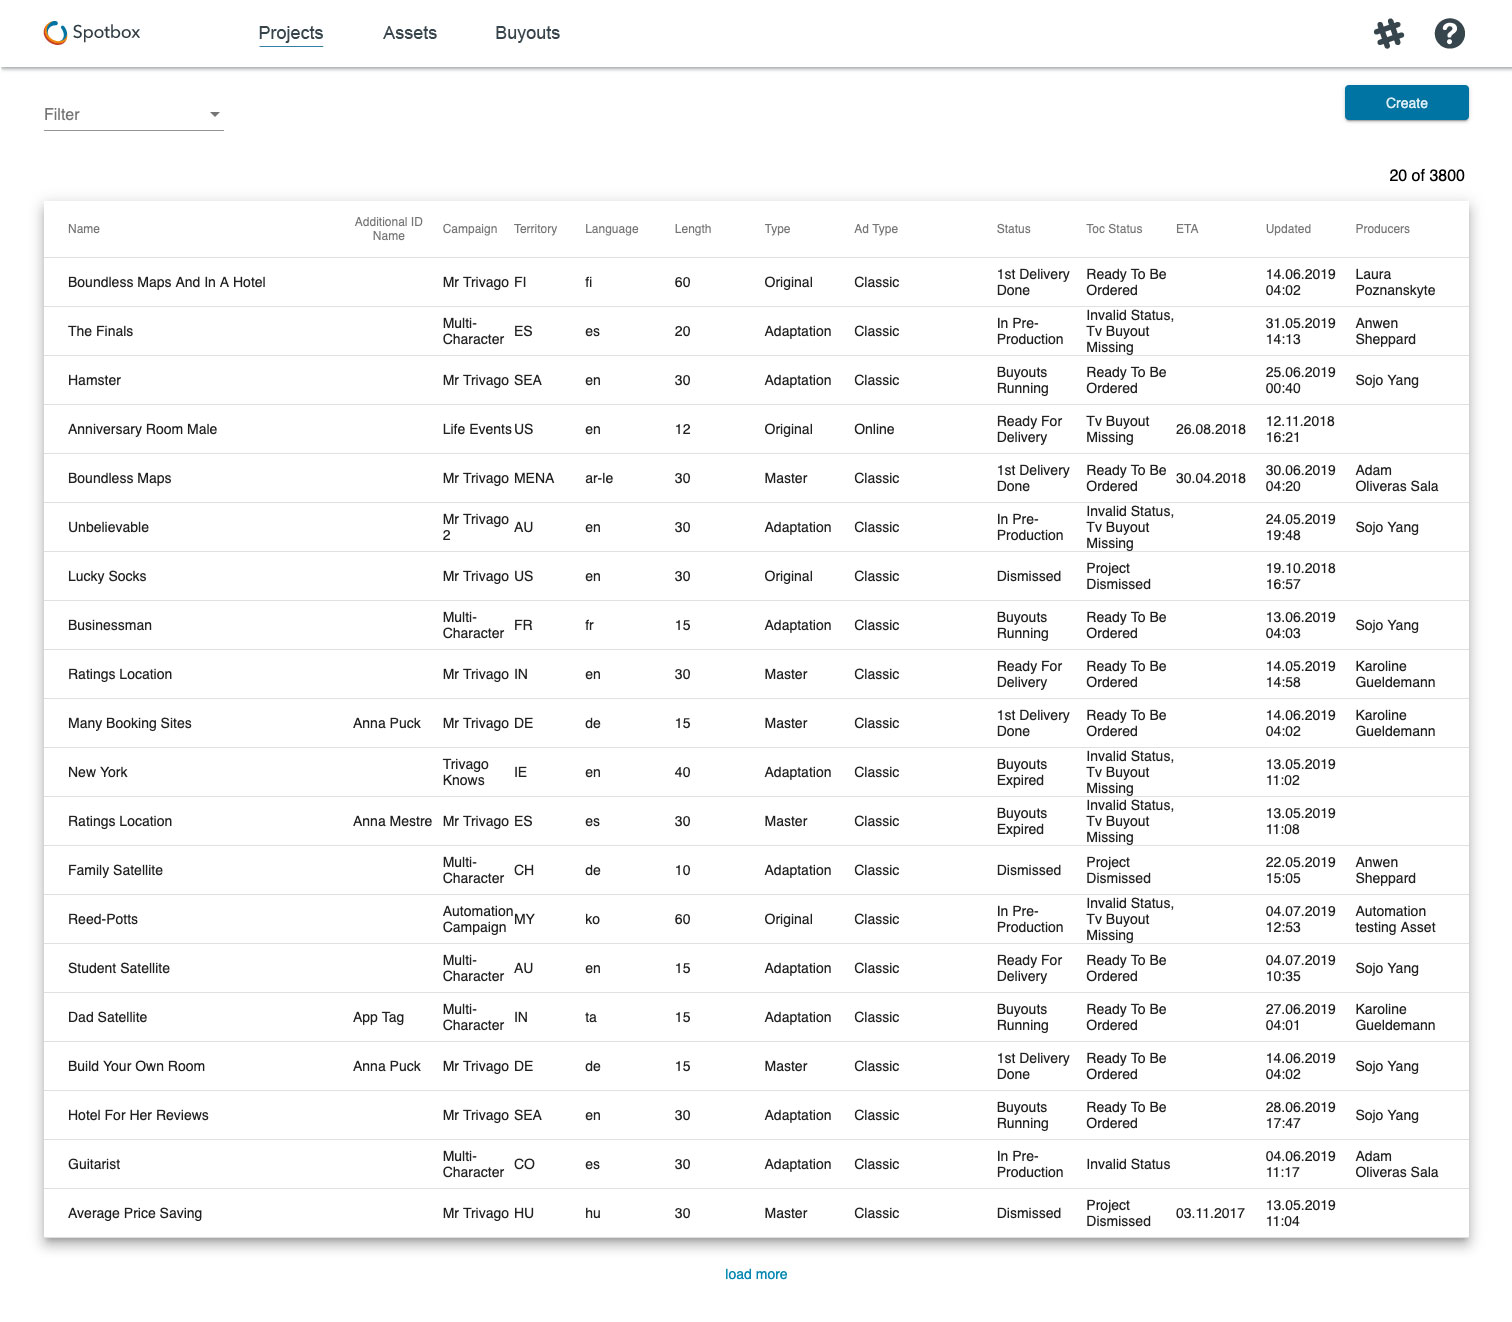Click the Spotbox logo icon

(x=52, y=32)
